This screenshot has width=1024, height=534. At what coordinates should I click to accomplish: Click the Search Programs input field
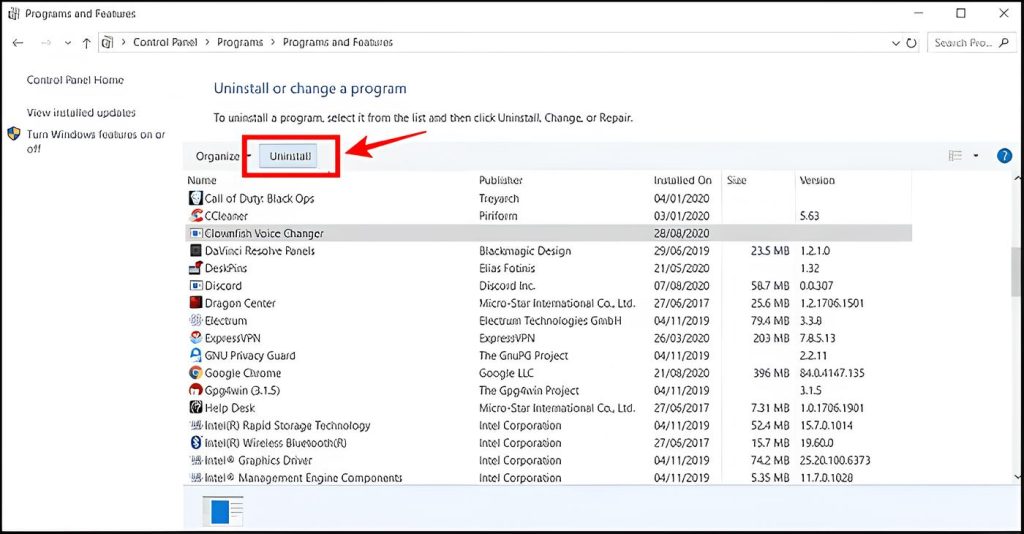[970, 43]
